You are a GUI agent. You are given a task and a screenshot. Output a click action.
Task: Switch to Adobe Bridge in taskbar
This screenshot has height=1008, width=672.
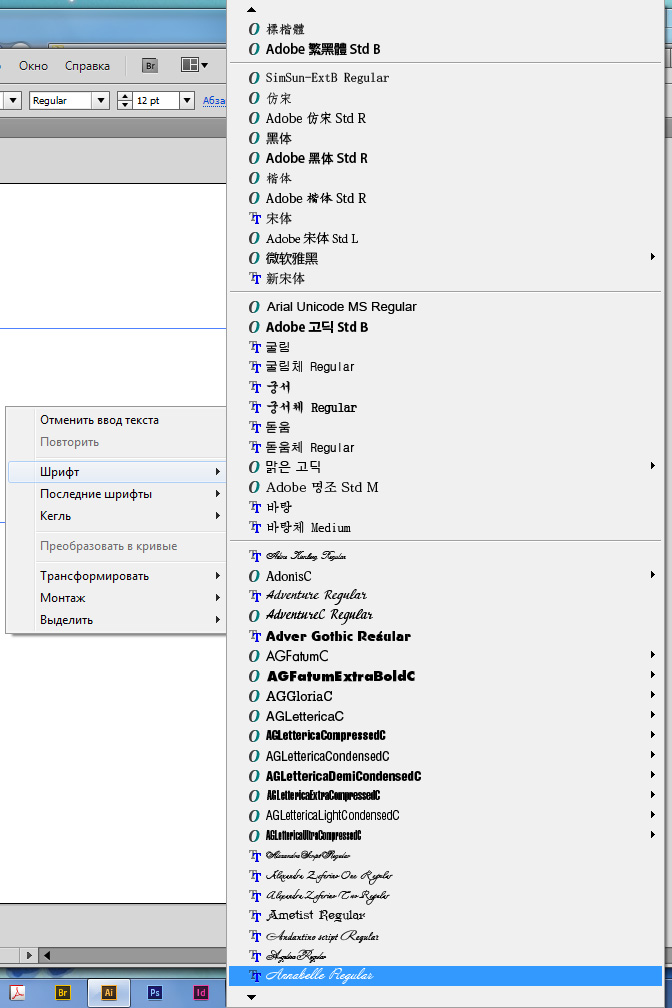click(x=62, y=993)
